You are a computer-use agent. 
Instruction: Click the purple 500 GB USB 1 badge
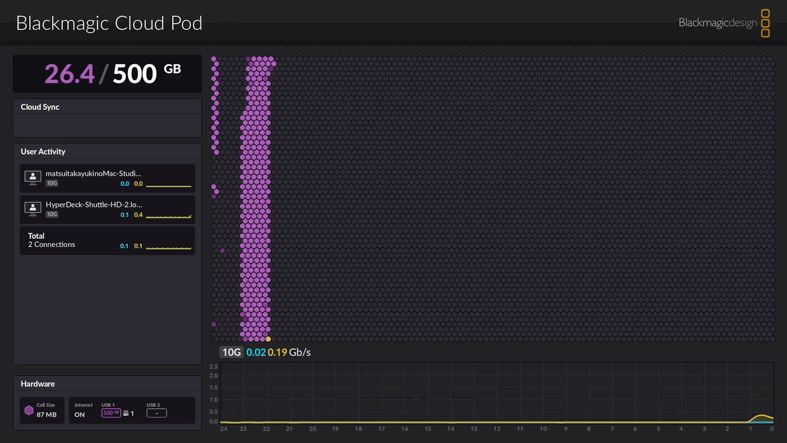tap(111, 413)
